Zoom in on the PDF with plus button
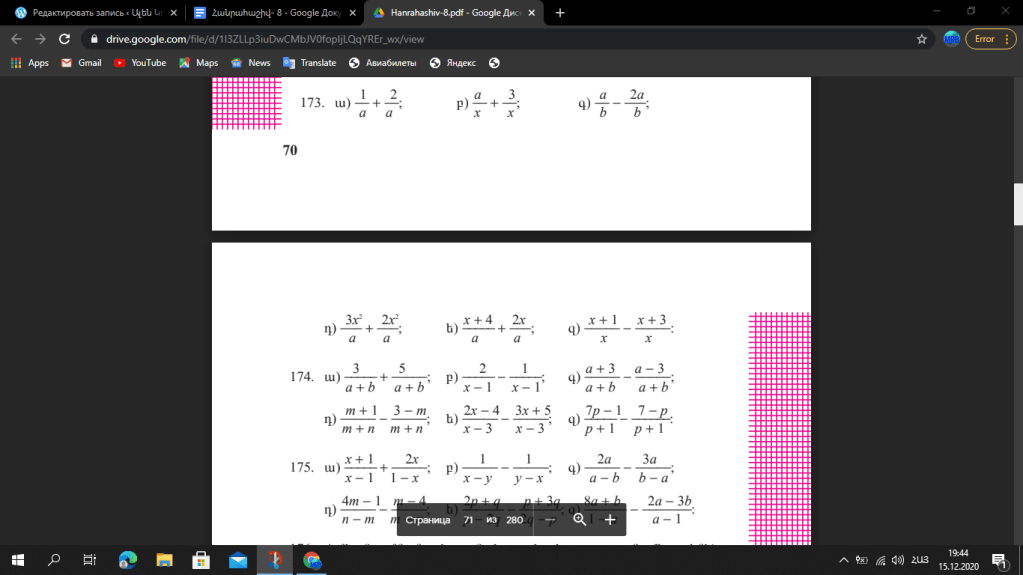This screenshot has height=575, width=1023. (610, 520)
